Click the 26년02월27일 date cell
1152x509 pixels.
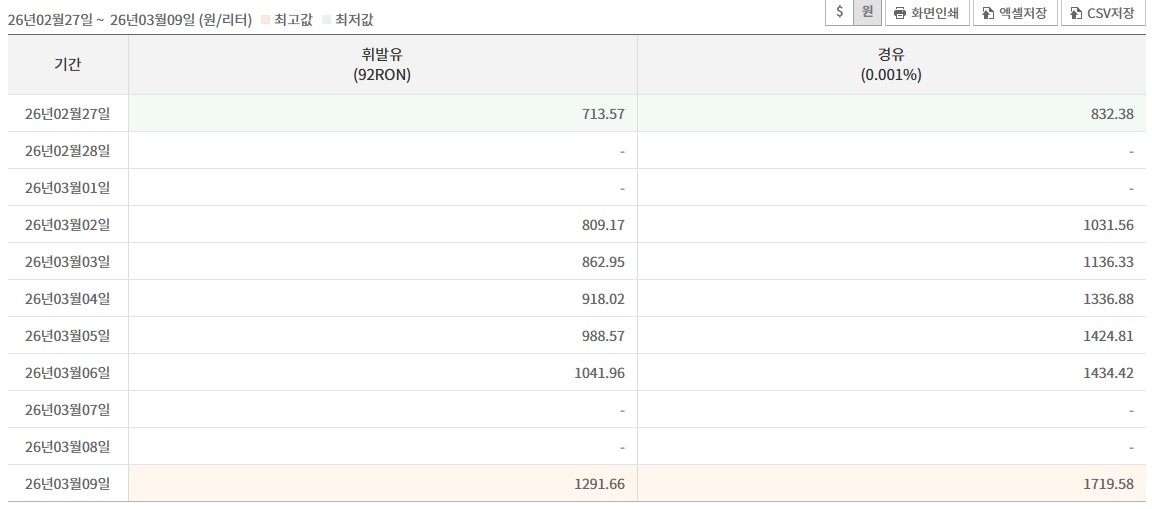pyautogui.click(x=68, y=114)
